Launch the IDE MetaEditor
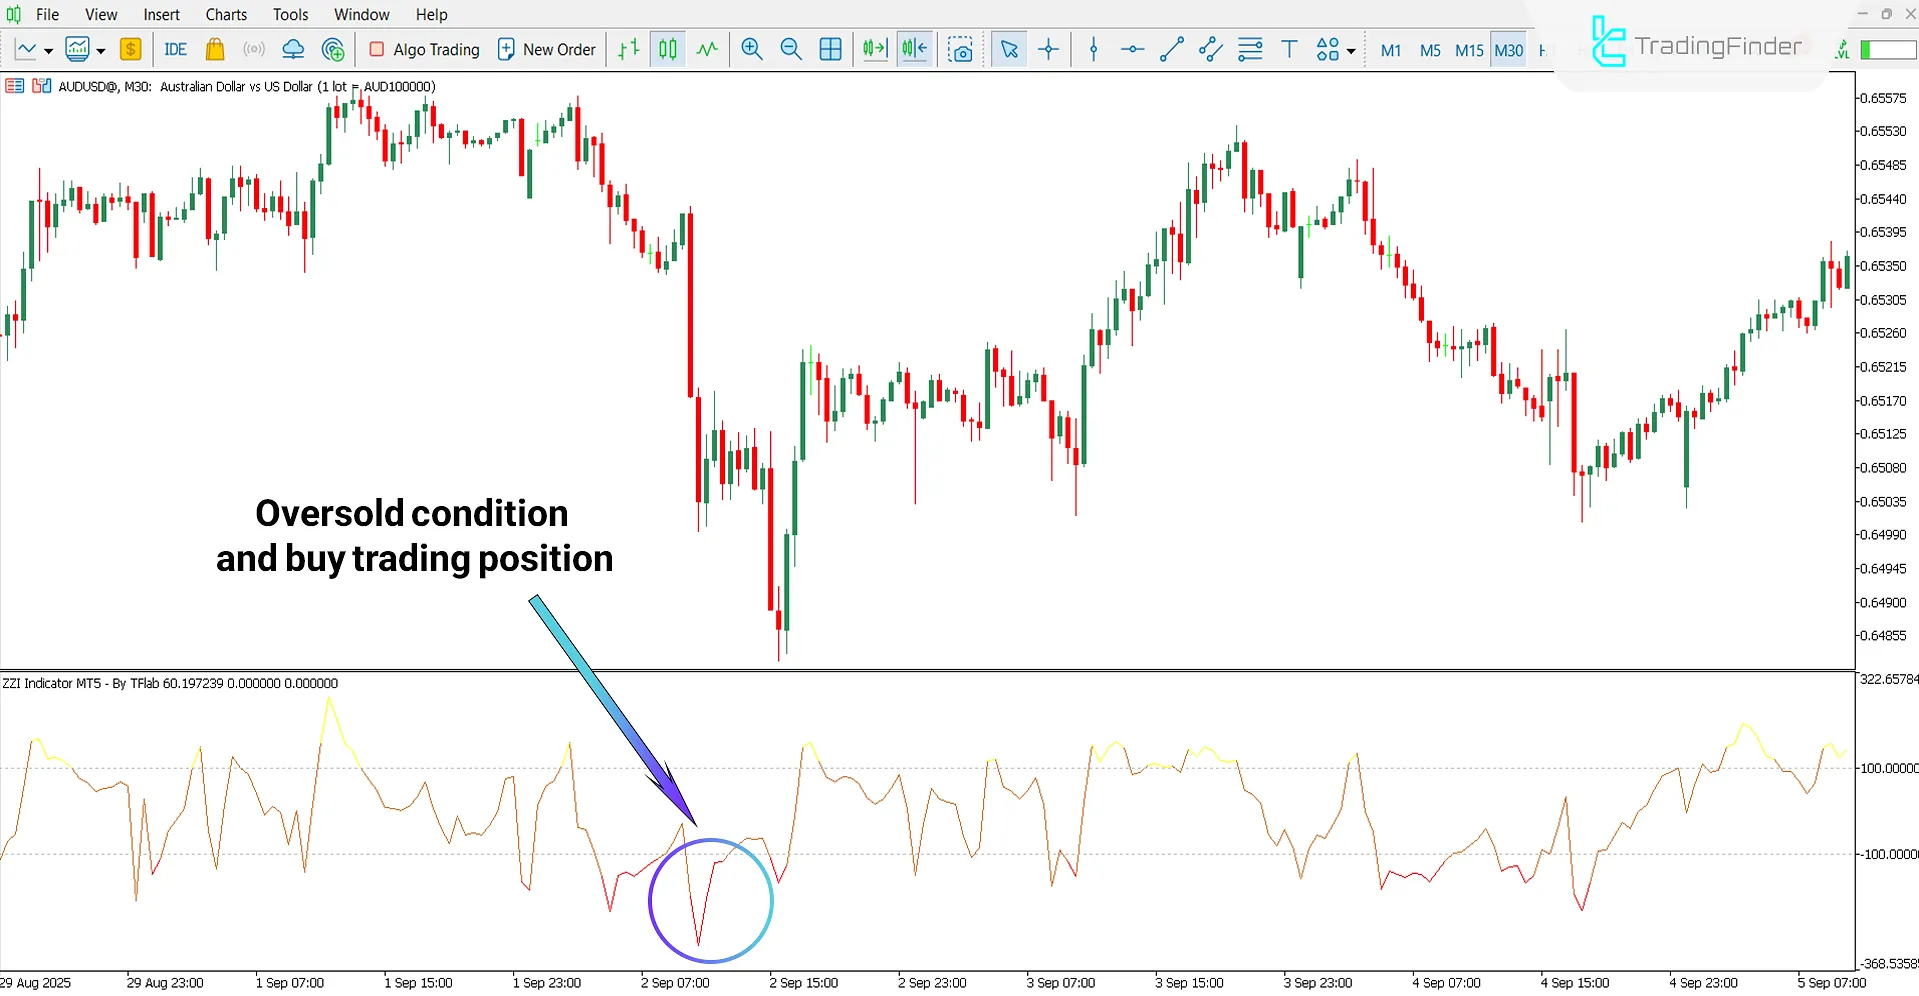Screen dimensions: 1919x996 tap(175, 49)
